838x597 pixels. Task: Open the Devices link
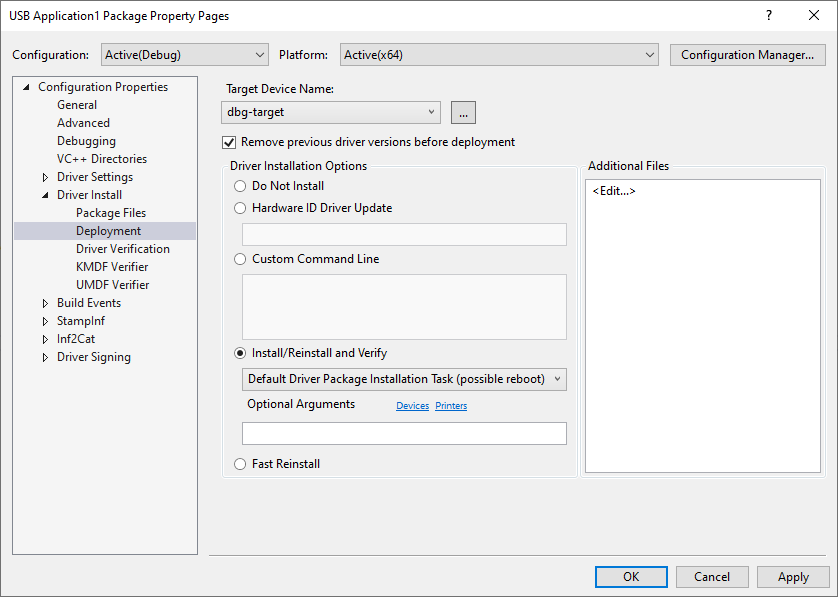click(x=412, y=405)
